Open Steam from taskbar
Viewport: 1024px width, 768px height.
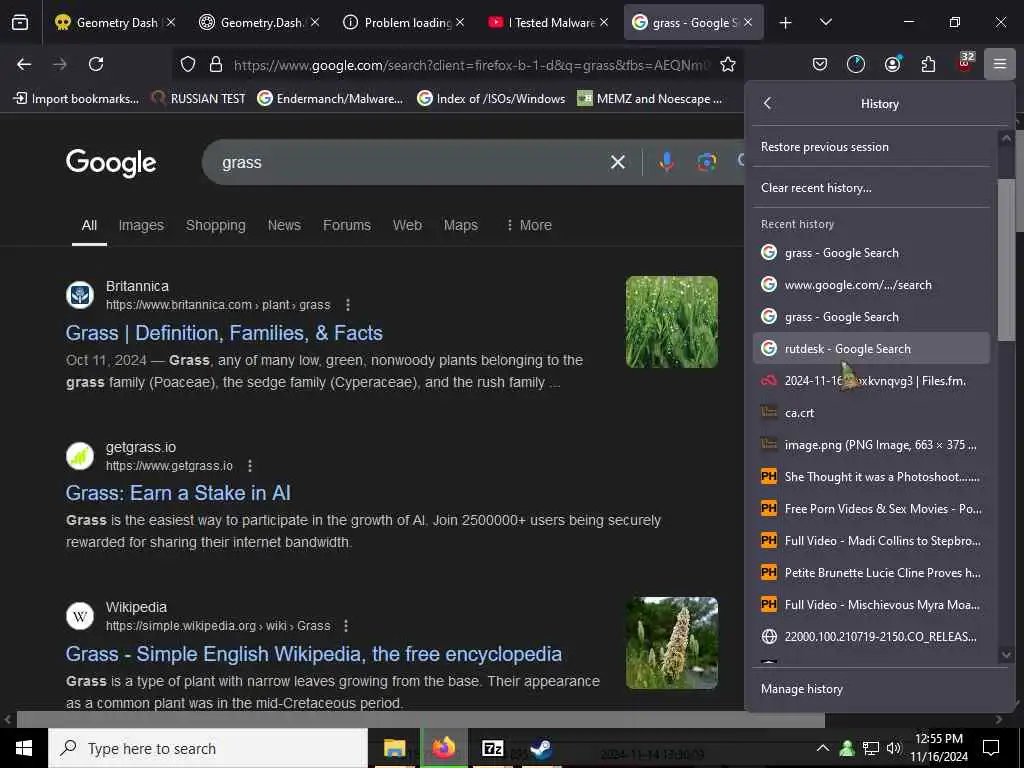pyautogui.click(x=541, y=748)
